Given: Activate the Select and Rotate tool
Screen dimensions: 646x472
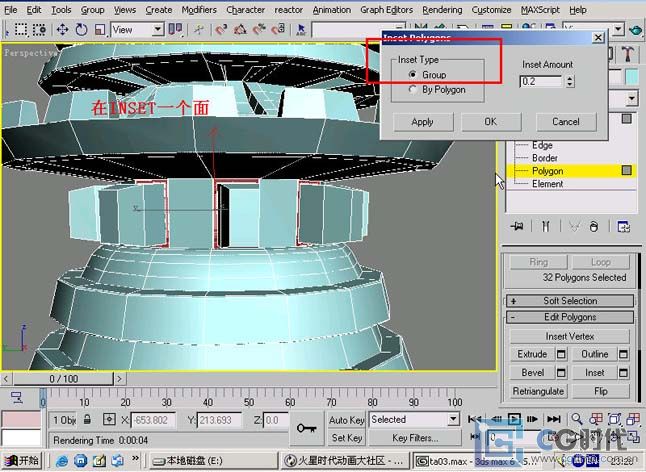Looking at the screenshot, I should pos(81,30).
